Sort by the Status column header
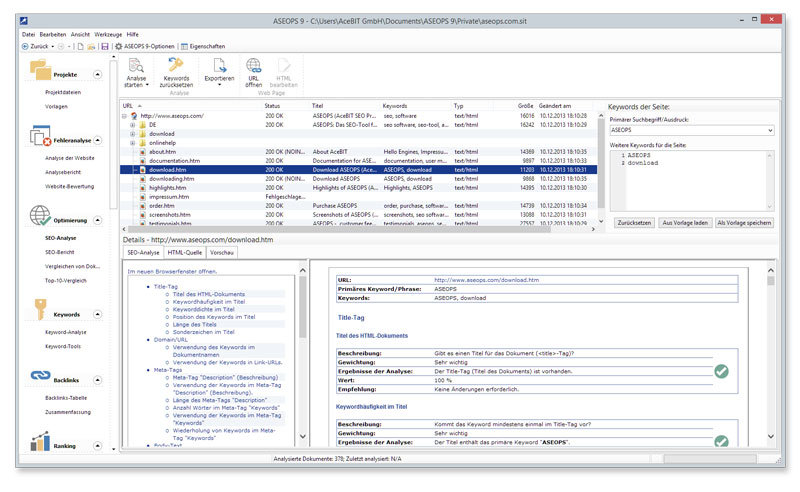The image size is (800, 492). [272, 106]
